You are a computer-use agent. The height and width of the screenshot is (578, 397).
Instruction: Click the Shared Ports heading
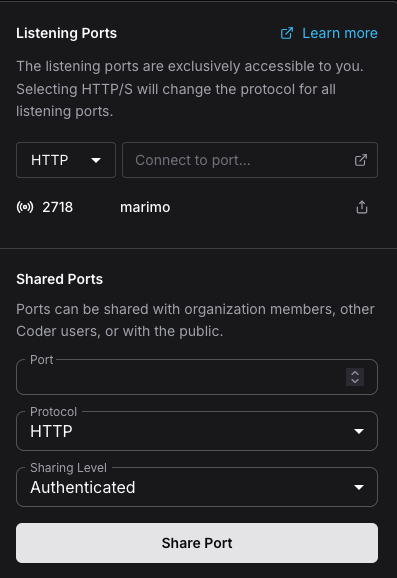[x=59, y=279]
